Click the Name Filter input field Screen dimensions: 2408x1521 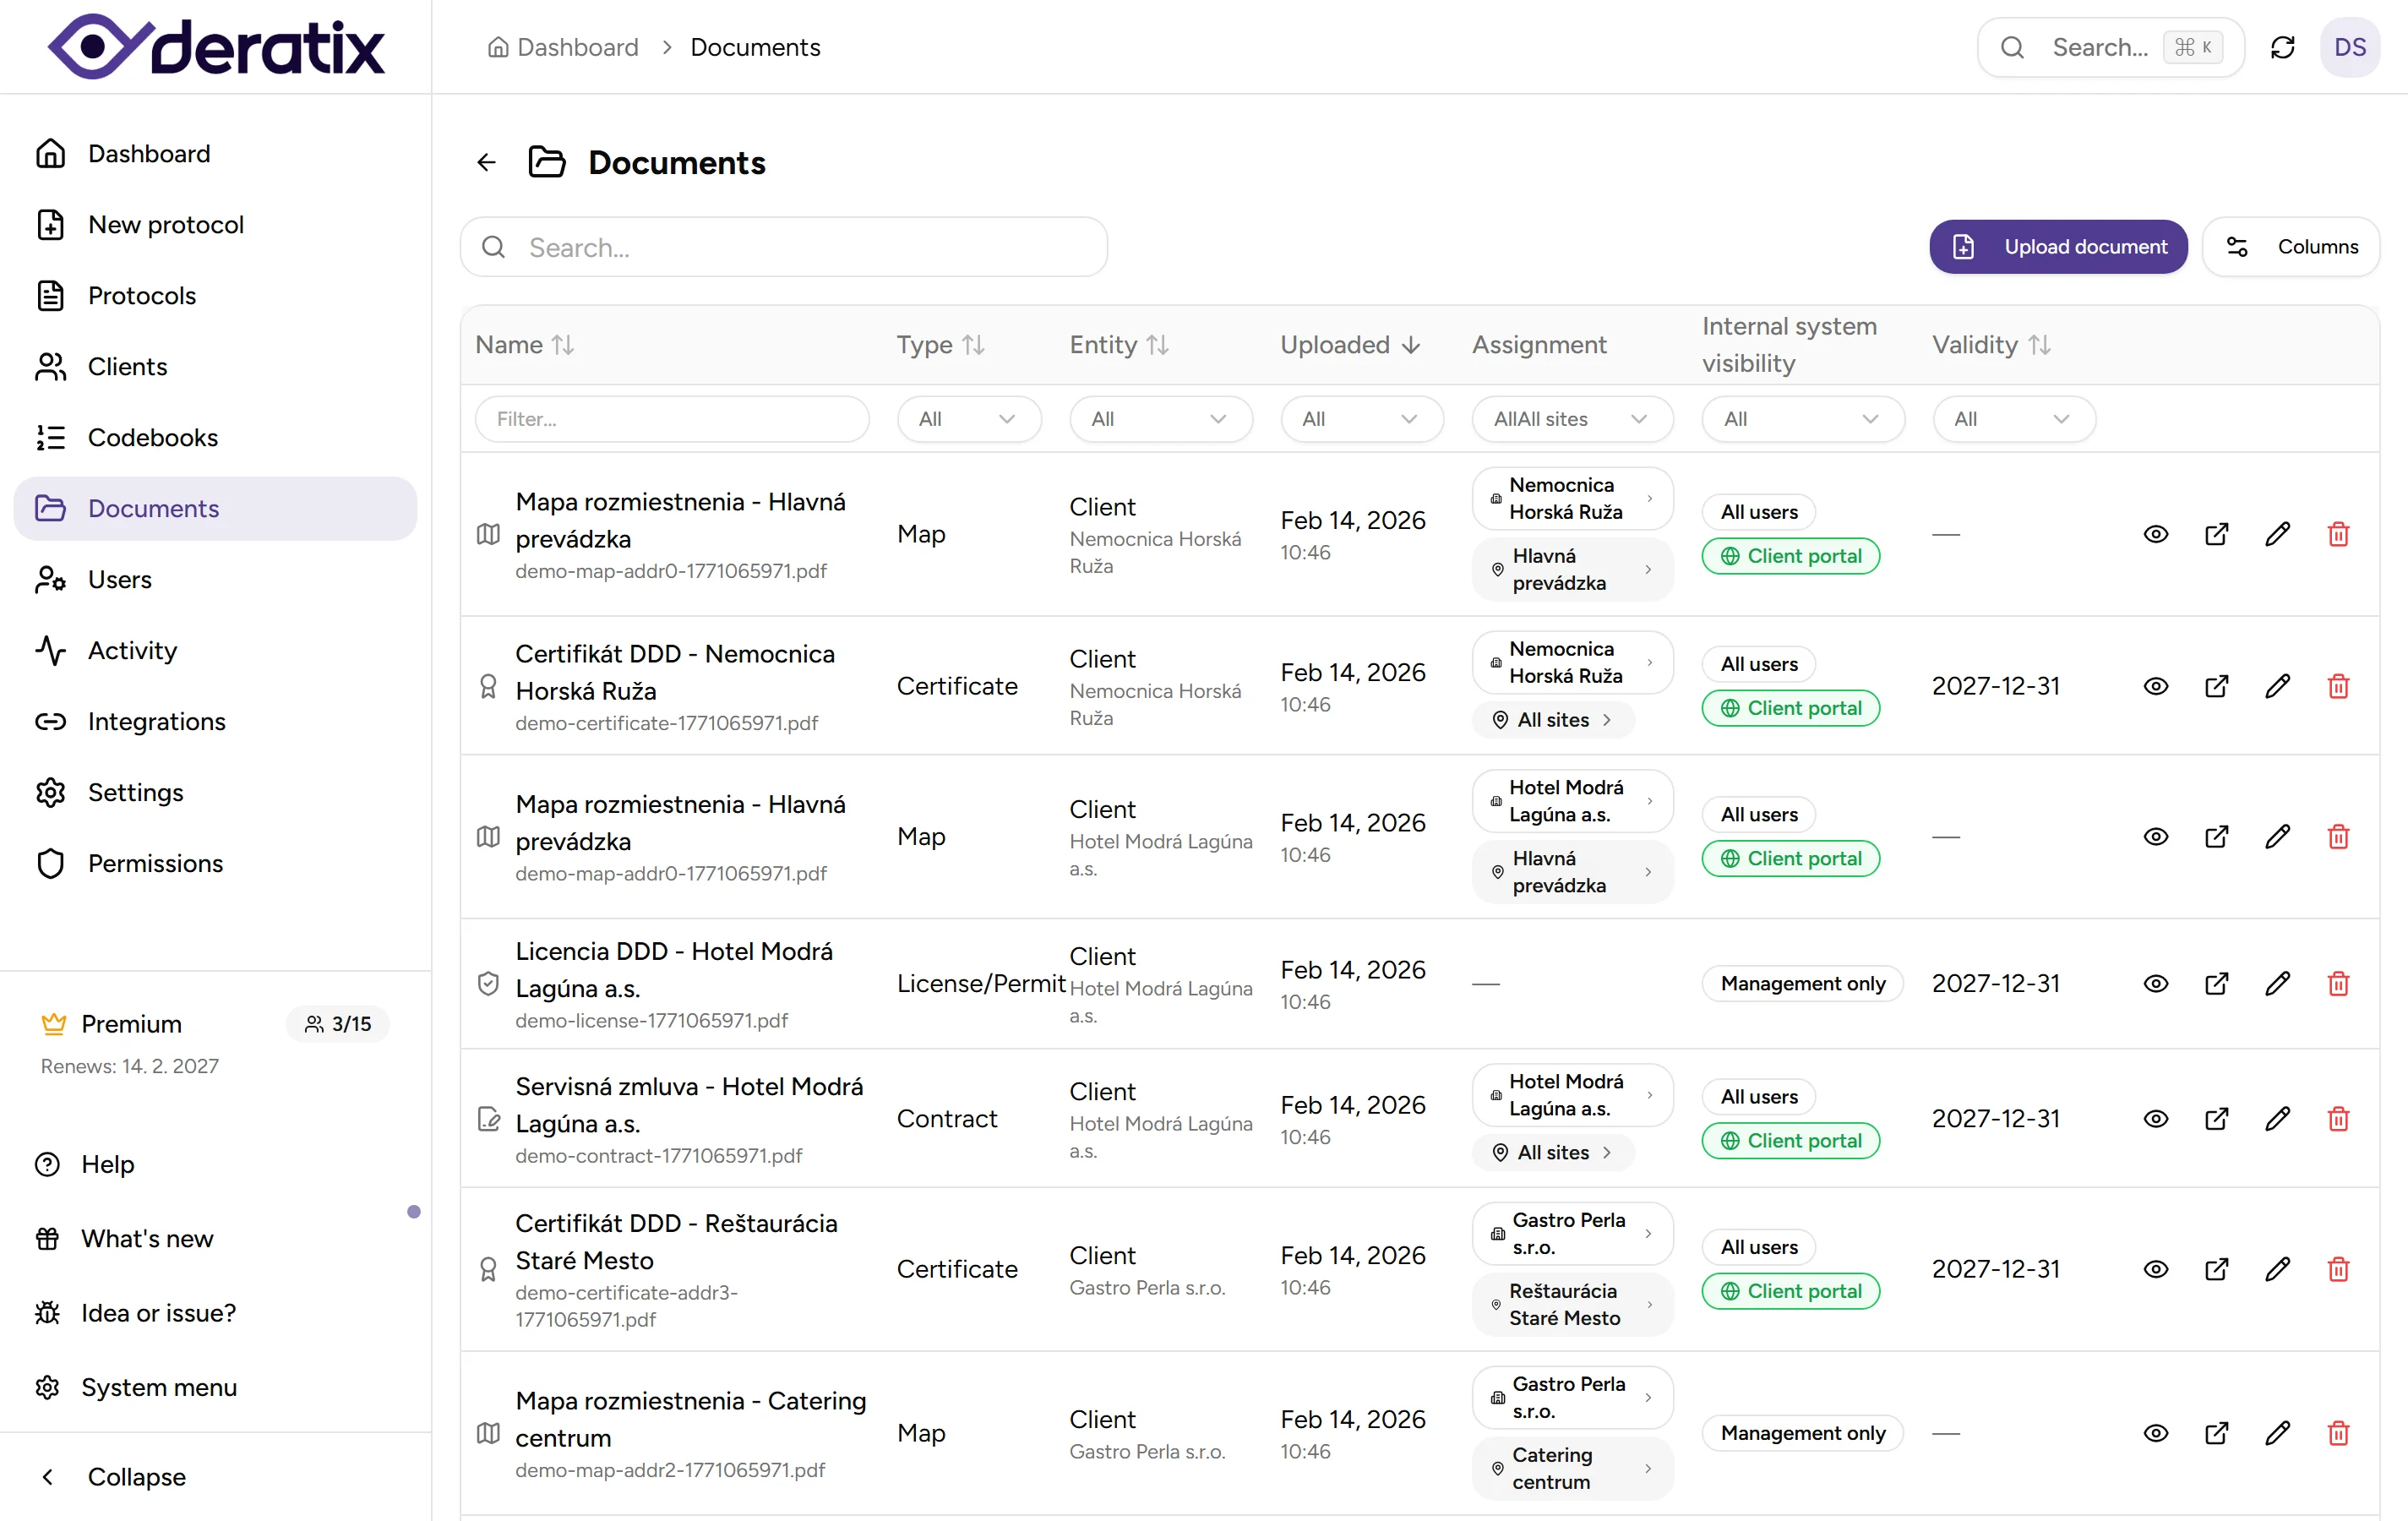pos(671,419)
